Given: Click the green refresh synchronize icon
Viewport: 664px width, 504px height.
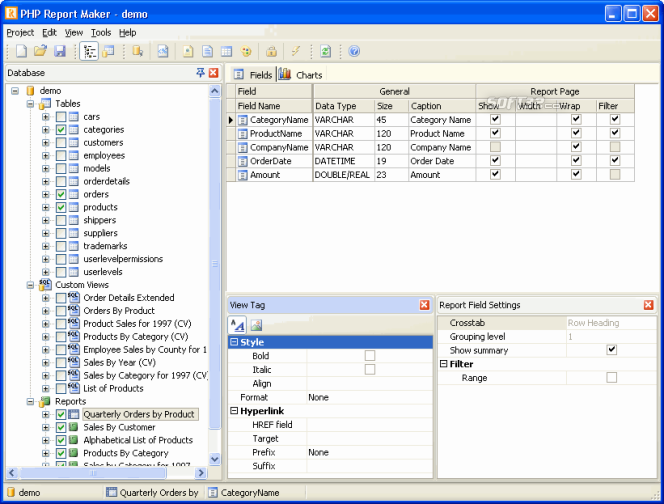Looking at the screenshot, I should point(325,51).
